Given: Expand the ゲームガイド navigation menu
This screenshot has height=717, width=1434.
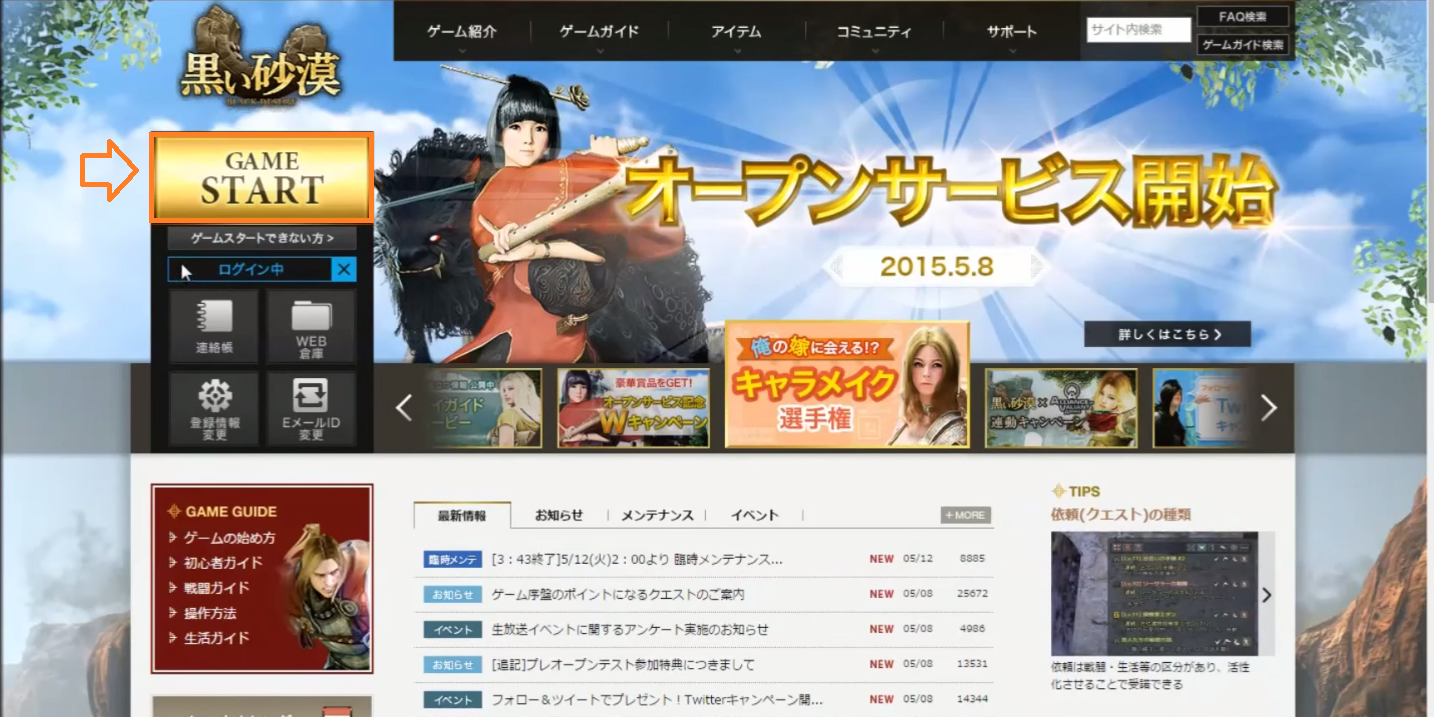Looking at the screenshot, I should (x=599, y=32).
